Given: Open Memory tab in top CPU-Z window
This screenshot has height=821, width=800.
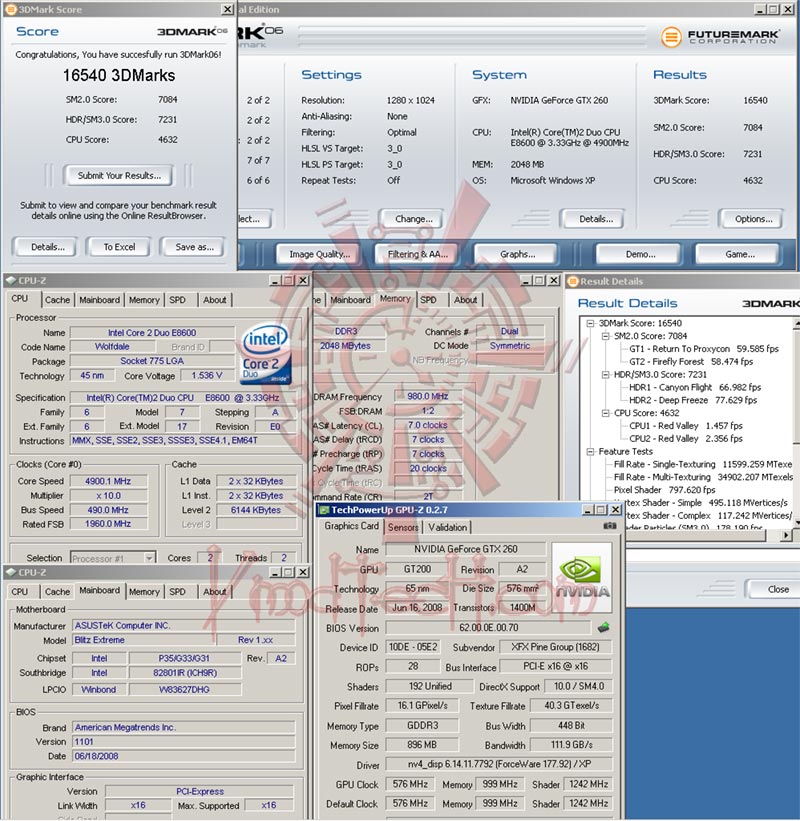Looking at the screenshot, I should [x=144, y=300].
